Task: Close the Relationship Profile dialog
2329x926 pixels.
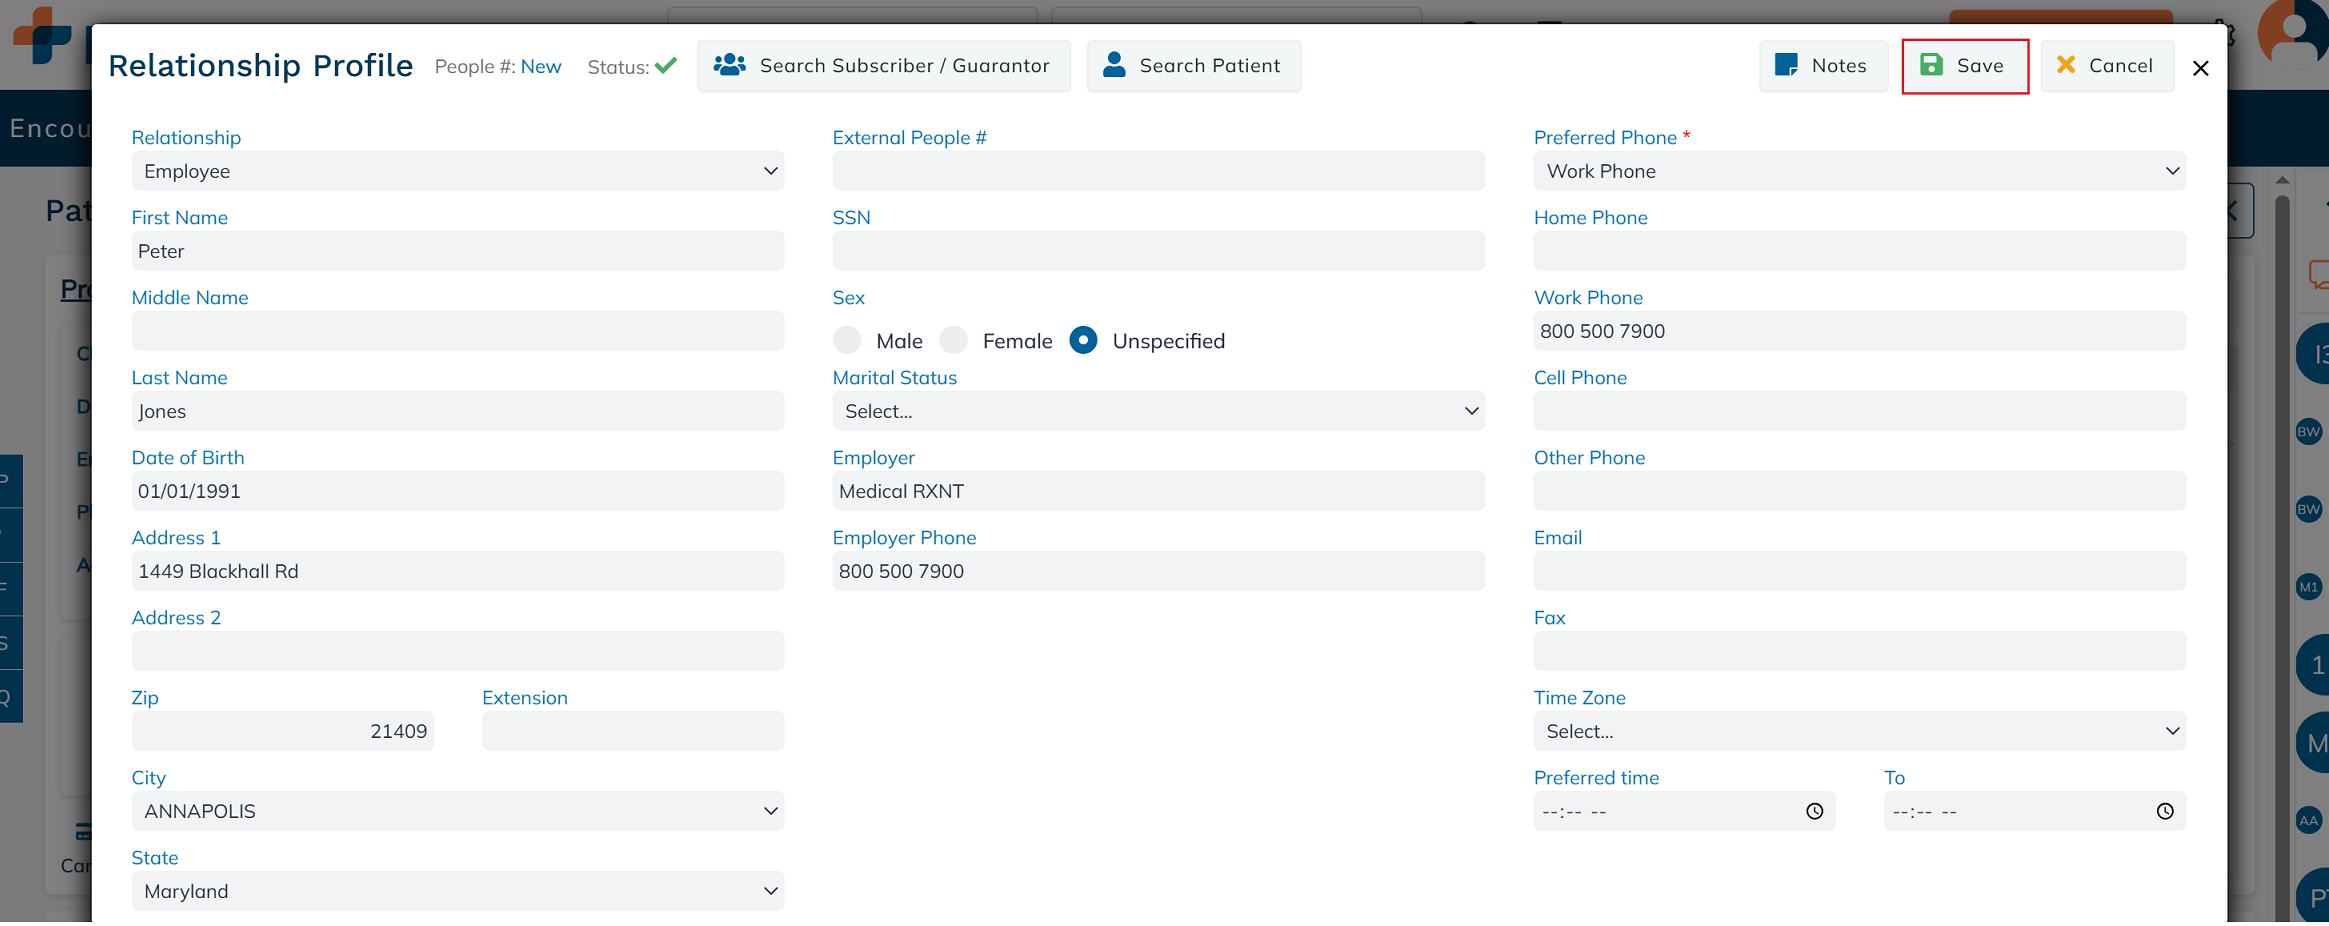Action: pos(2200,68)
